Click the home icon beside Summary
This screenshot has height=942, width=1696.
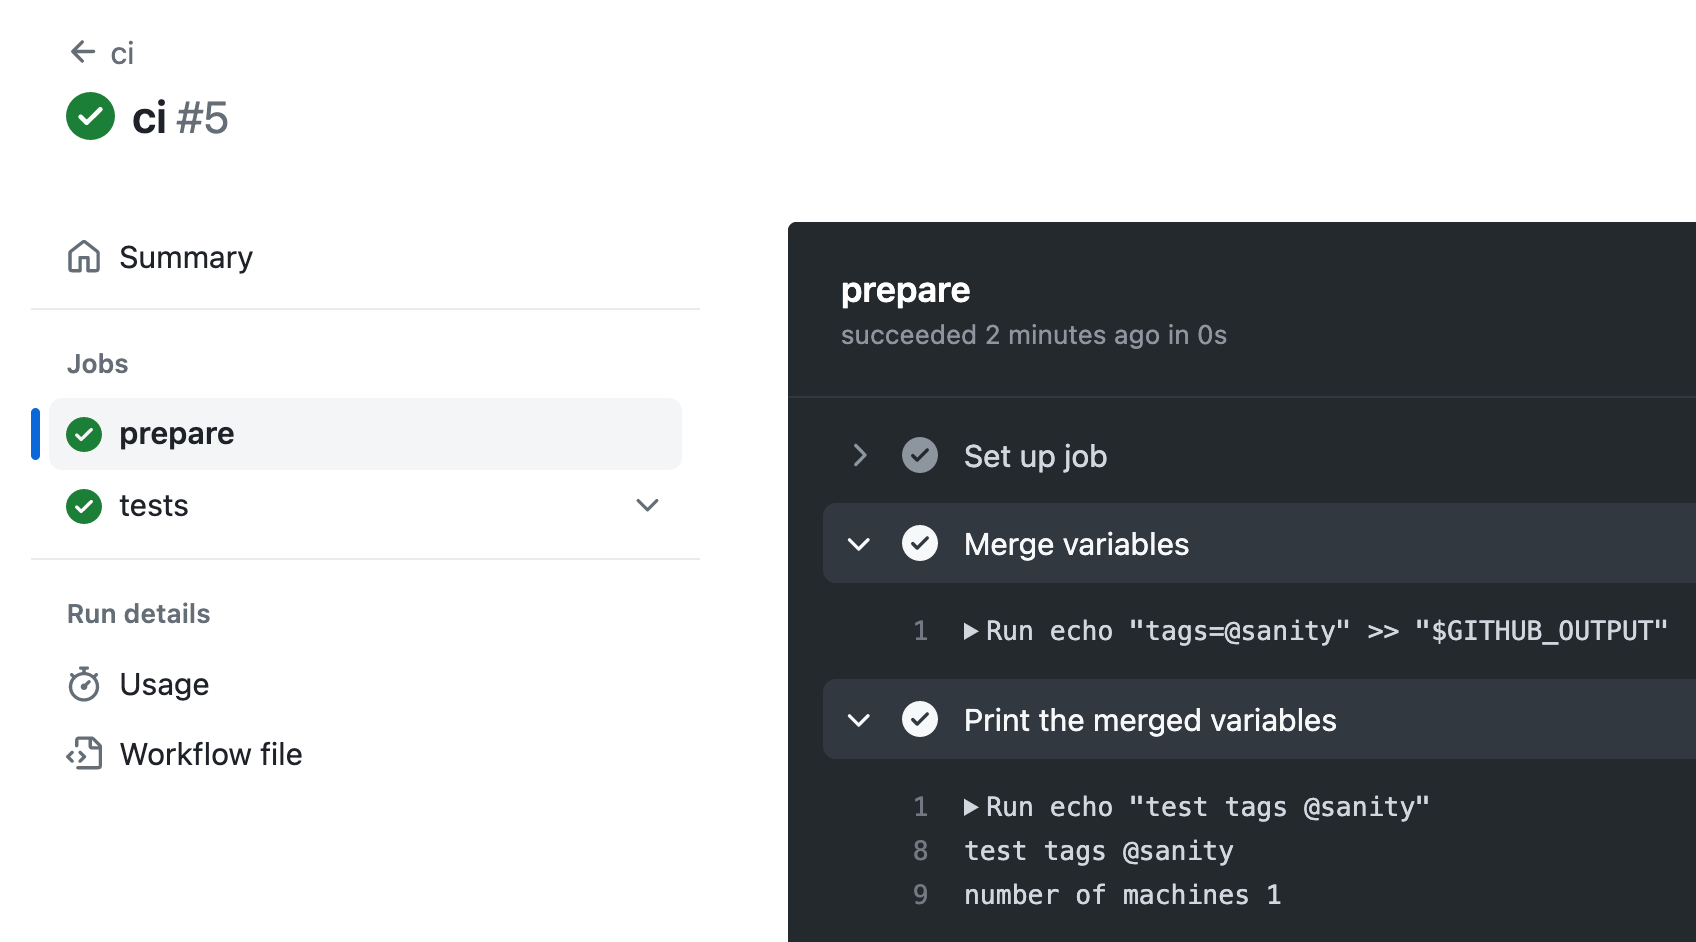coord(85,257)
